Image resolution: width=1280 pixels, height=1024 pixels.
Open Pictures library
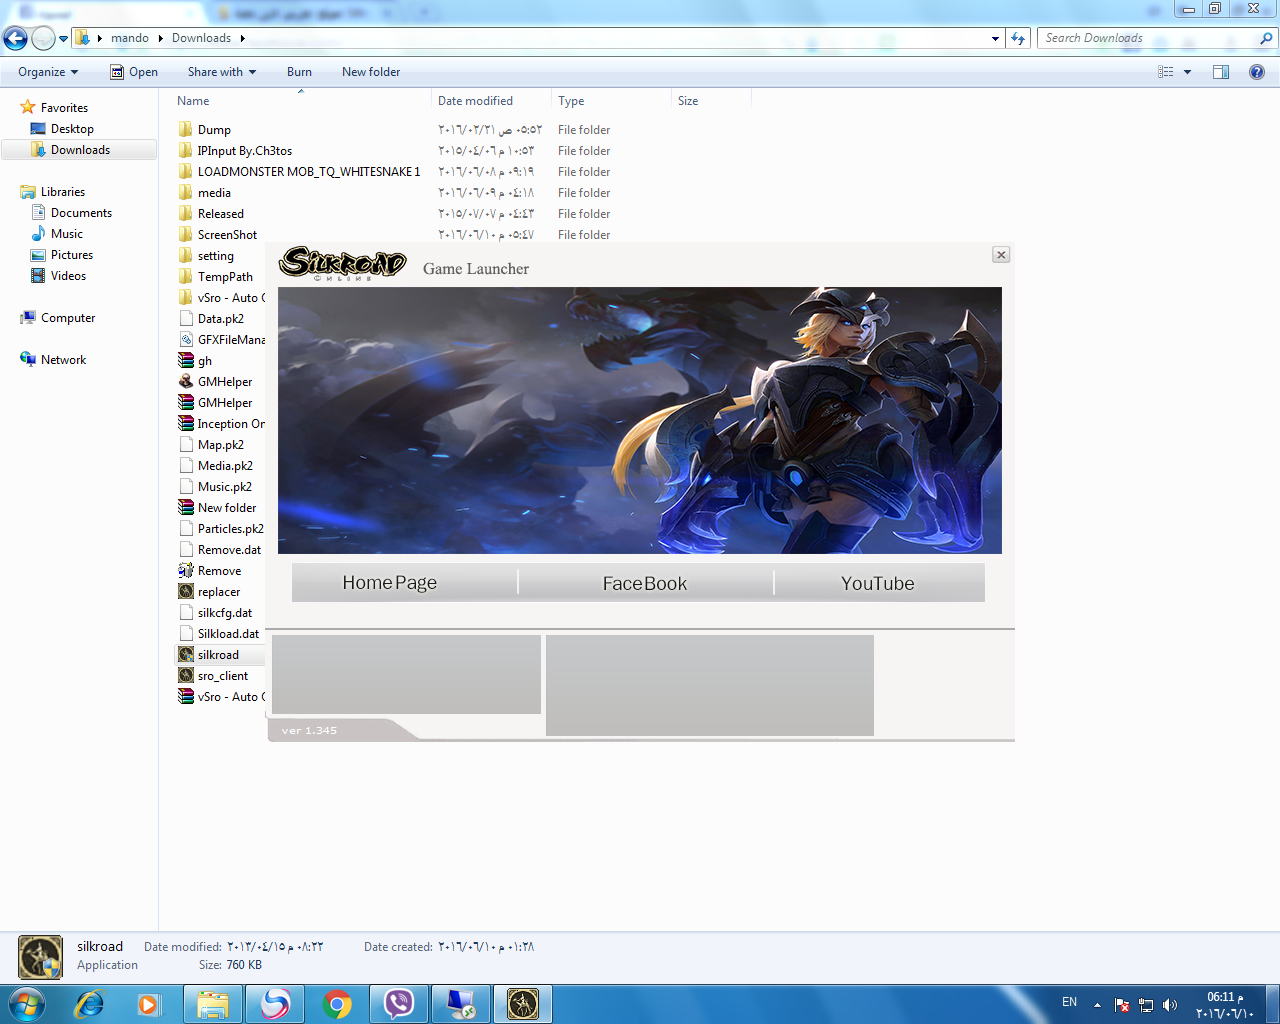pyautogui.click(x=72, y=255)
